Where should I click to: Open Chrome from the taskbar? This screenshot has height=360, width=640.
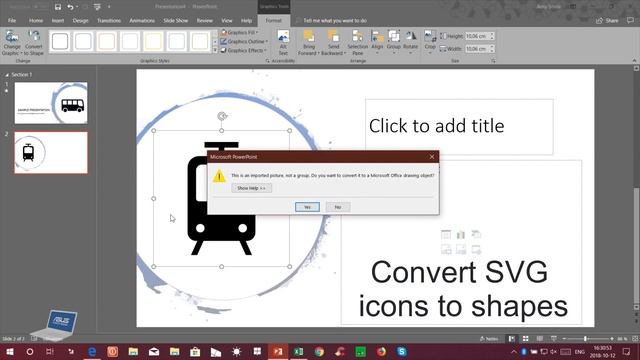319,351
